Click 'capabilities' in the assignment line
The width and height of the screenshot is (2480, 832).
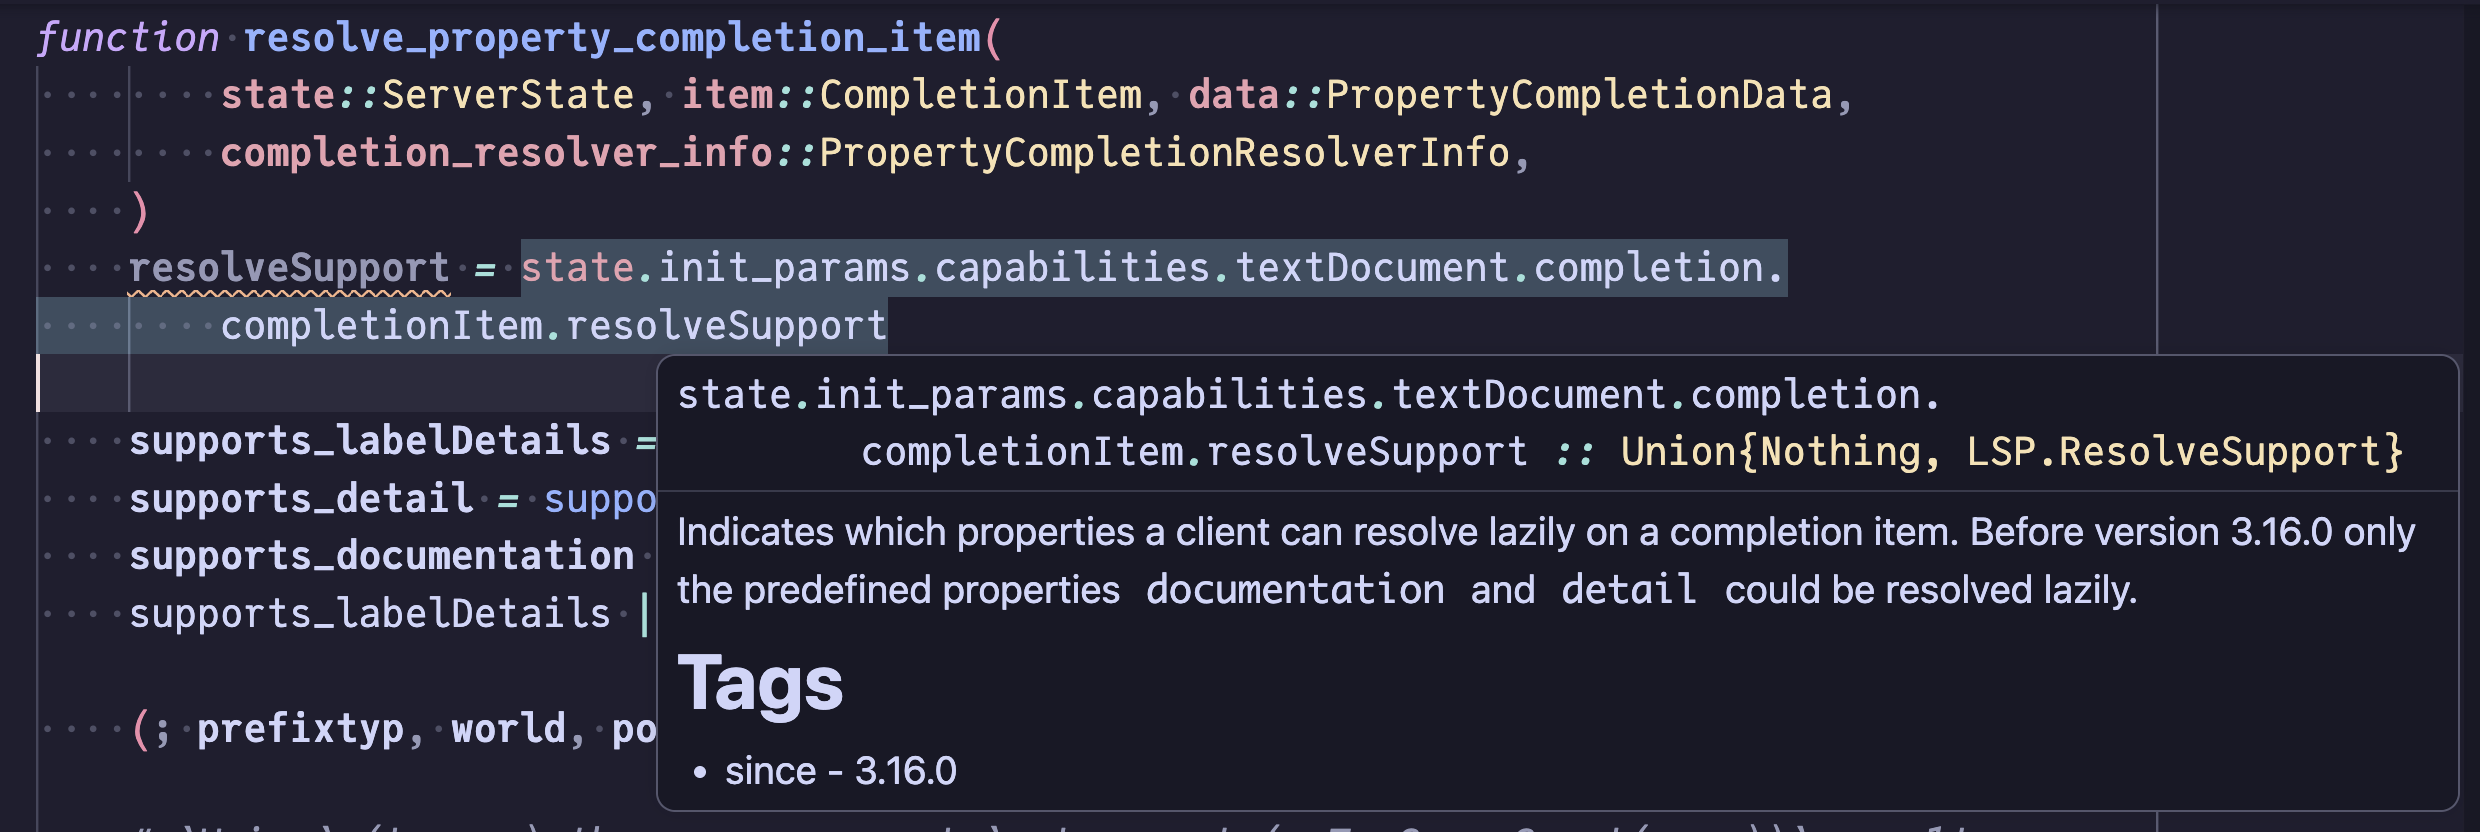click(1072, 268)
